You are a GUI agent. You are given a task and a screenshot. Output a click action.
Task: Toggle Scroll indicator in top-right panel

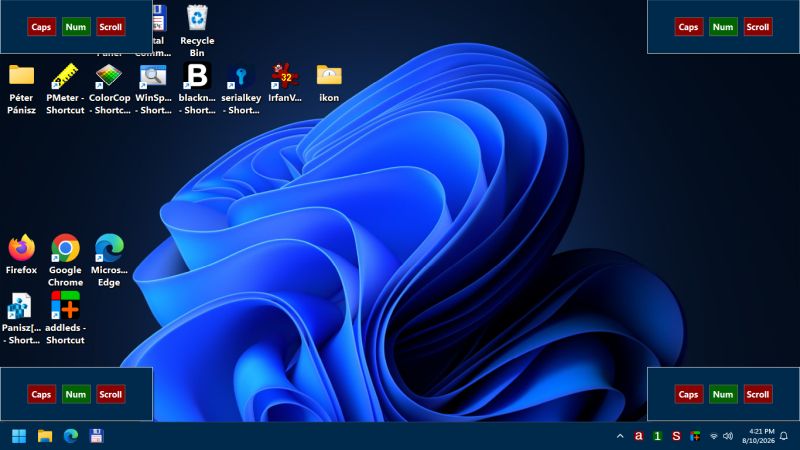click(x=758, y=27)
